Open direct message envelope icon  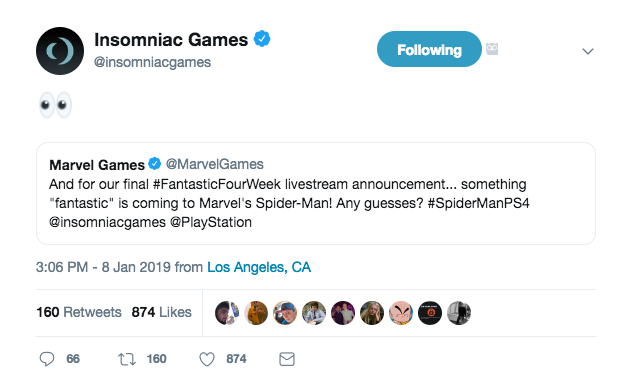[287, 359]
